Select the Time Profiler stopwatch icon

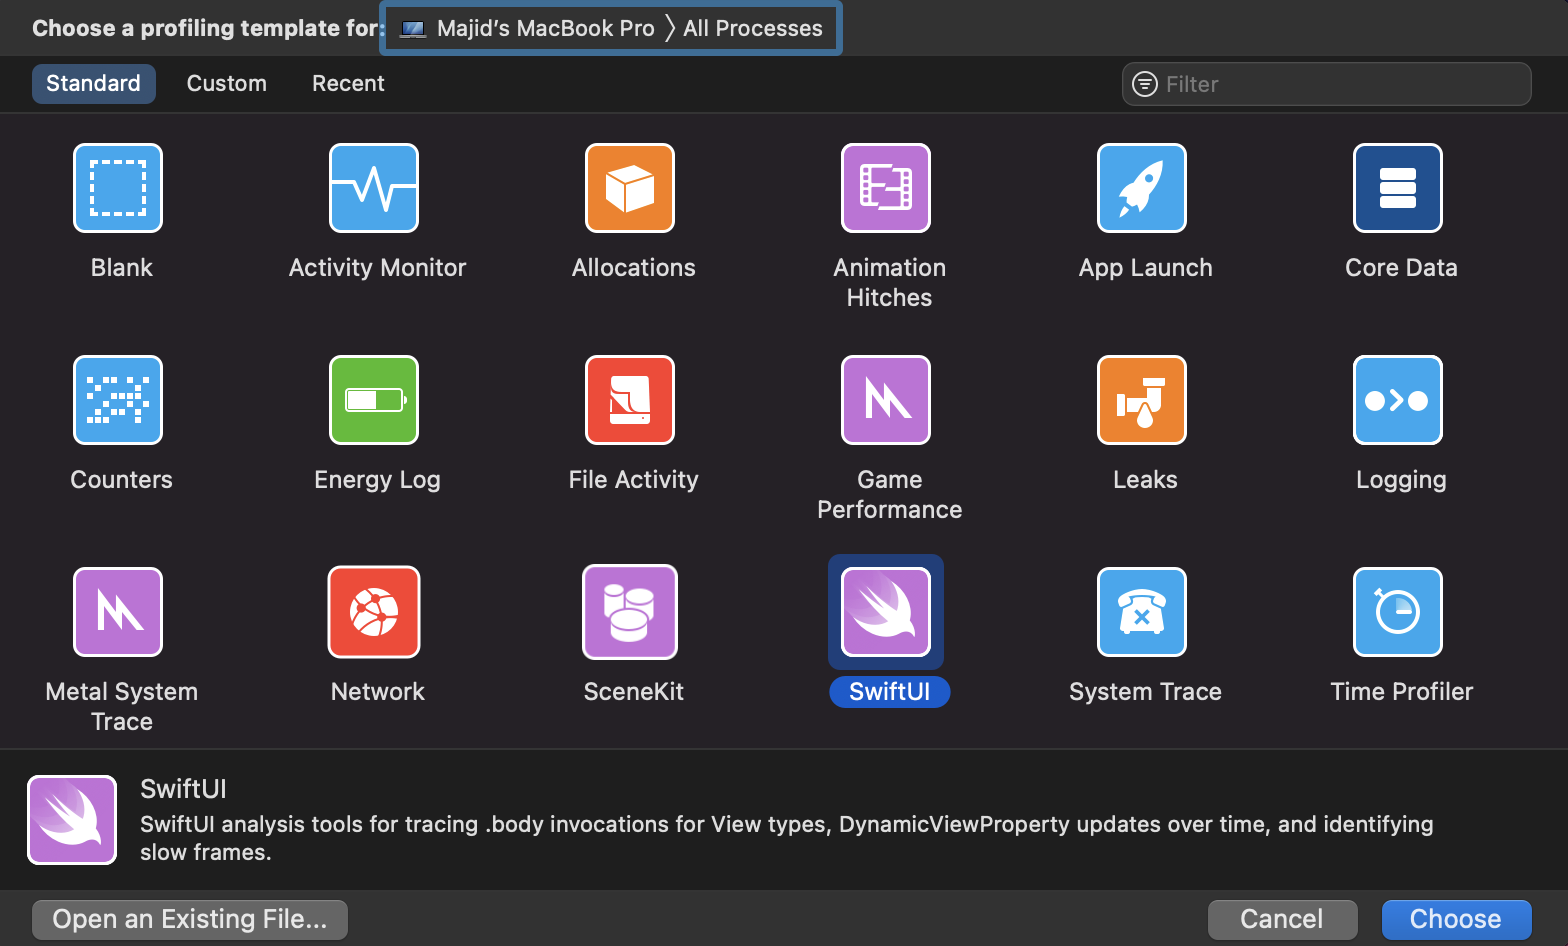click(x=1398, y=612)
